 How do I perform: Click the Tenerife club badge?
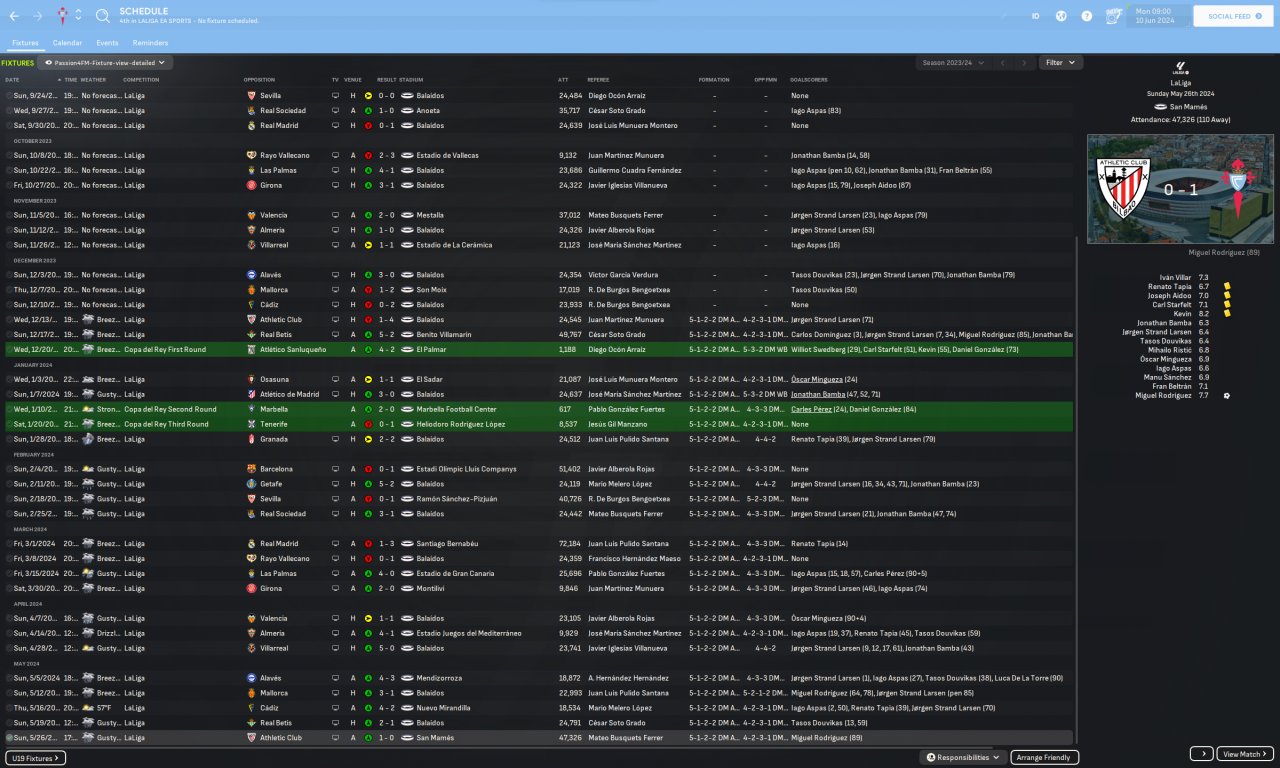coord(251,424)
